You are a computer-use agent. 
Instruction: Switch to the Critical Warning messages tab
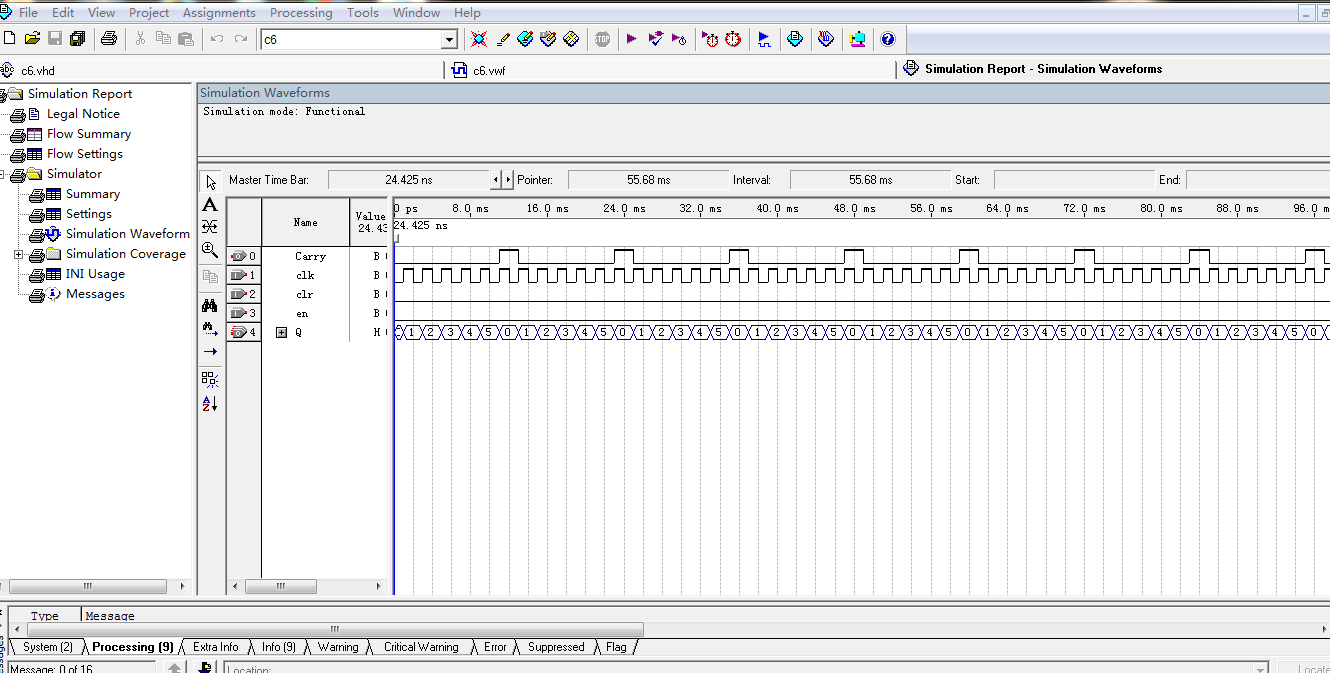tap(421, 647)
